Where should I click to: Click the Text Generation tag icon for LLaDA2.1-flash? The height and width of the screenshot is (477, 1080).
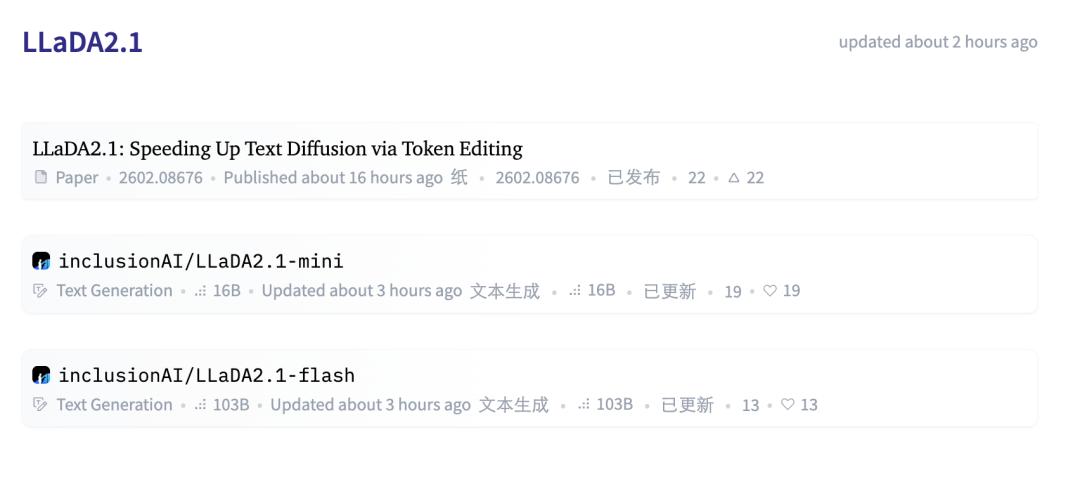click(x=41, y=405)
